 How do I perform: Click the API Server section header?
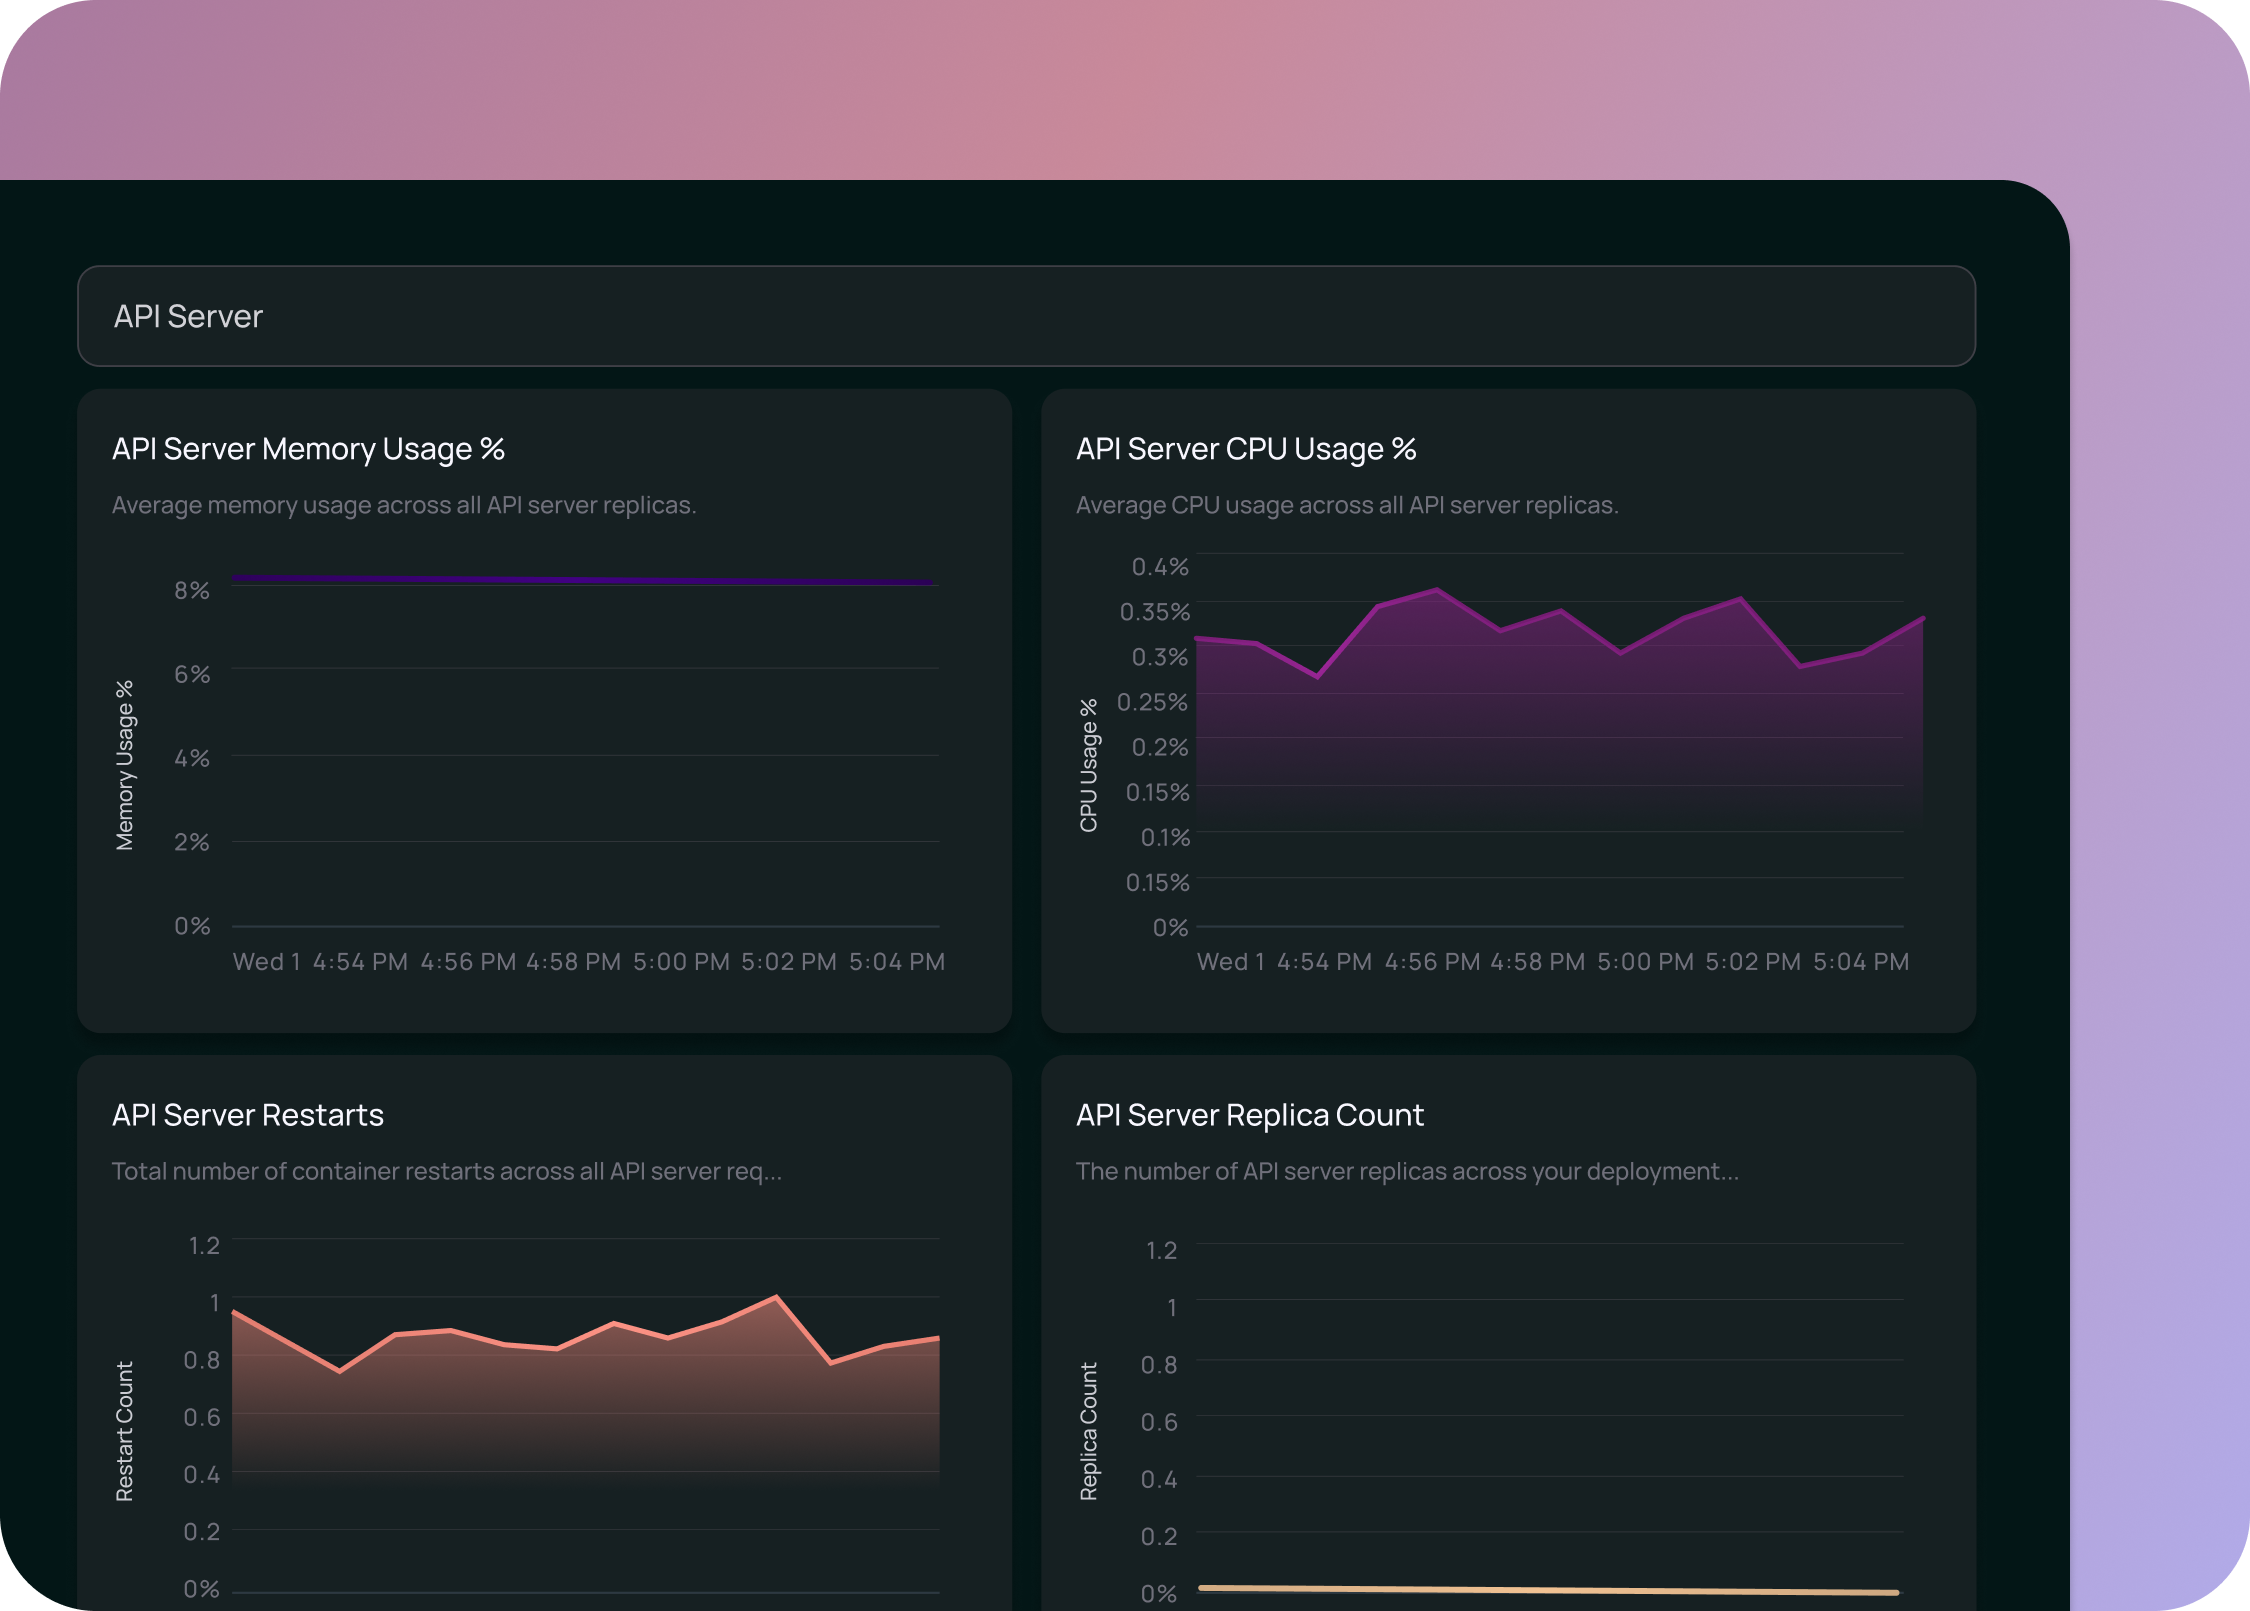[188, 316]
